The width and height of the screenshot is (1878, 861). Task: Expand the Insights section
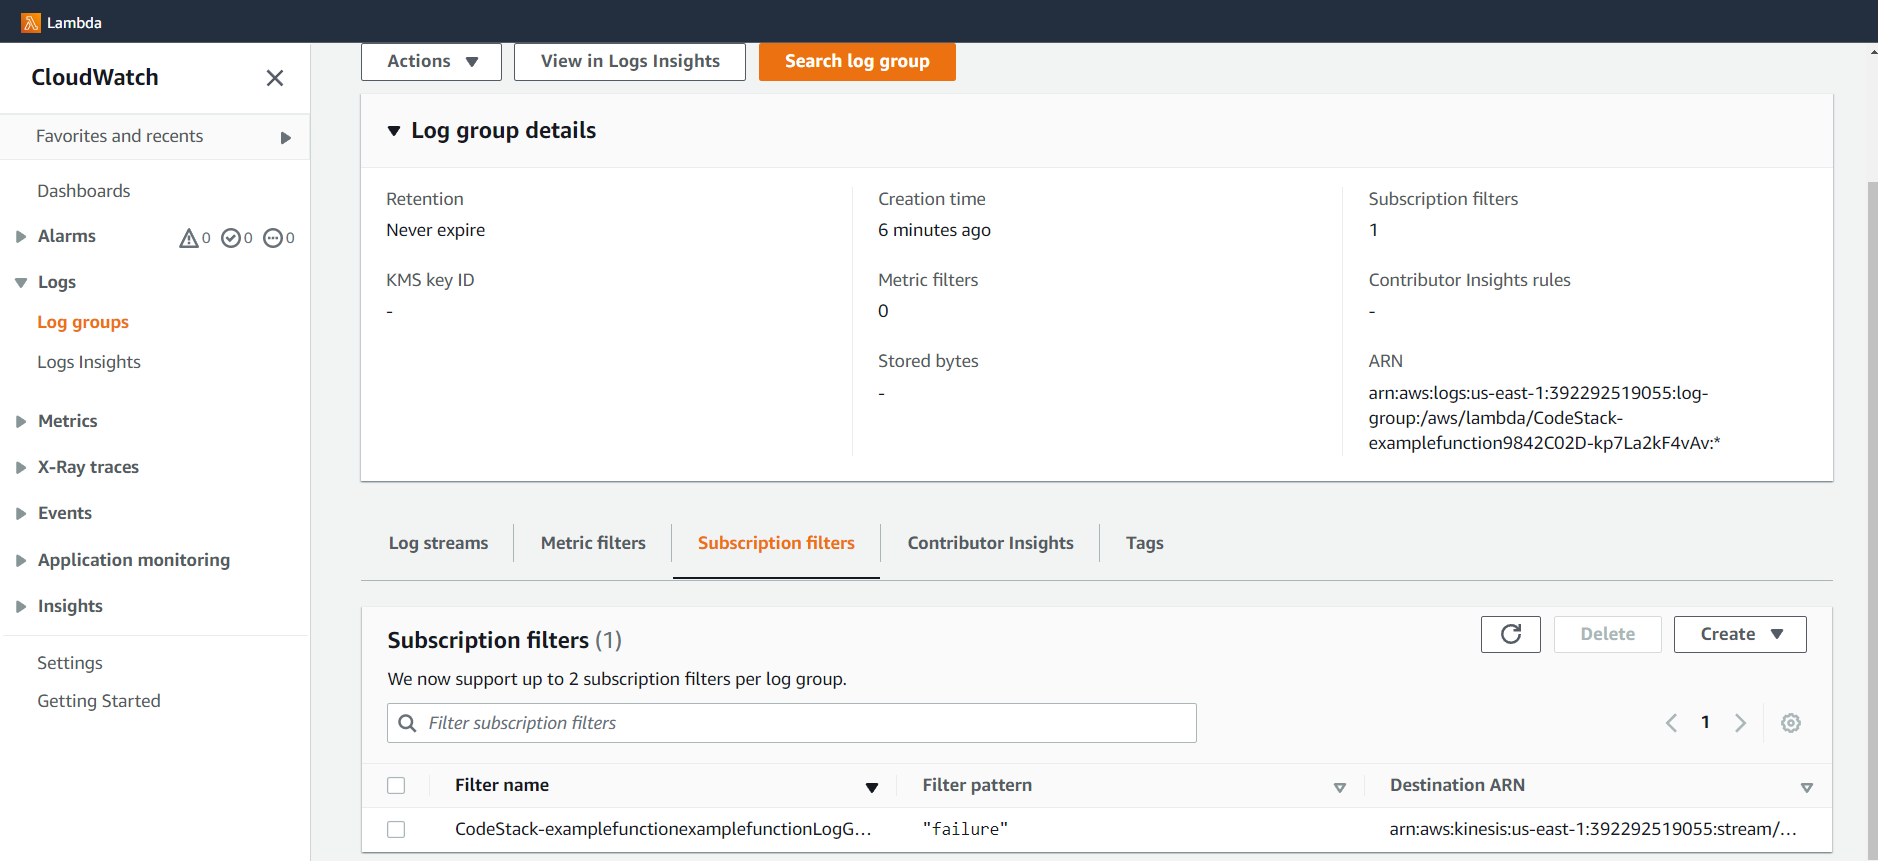[21, 607]
